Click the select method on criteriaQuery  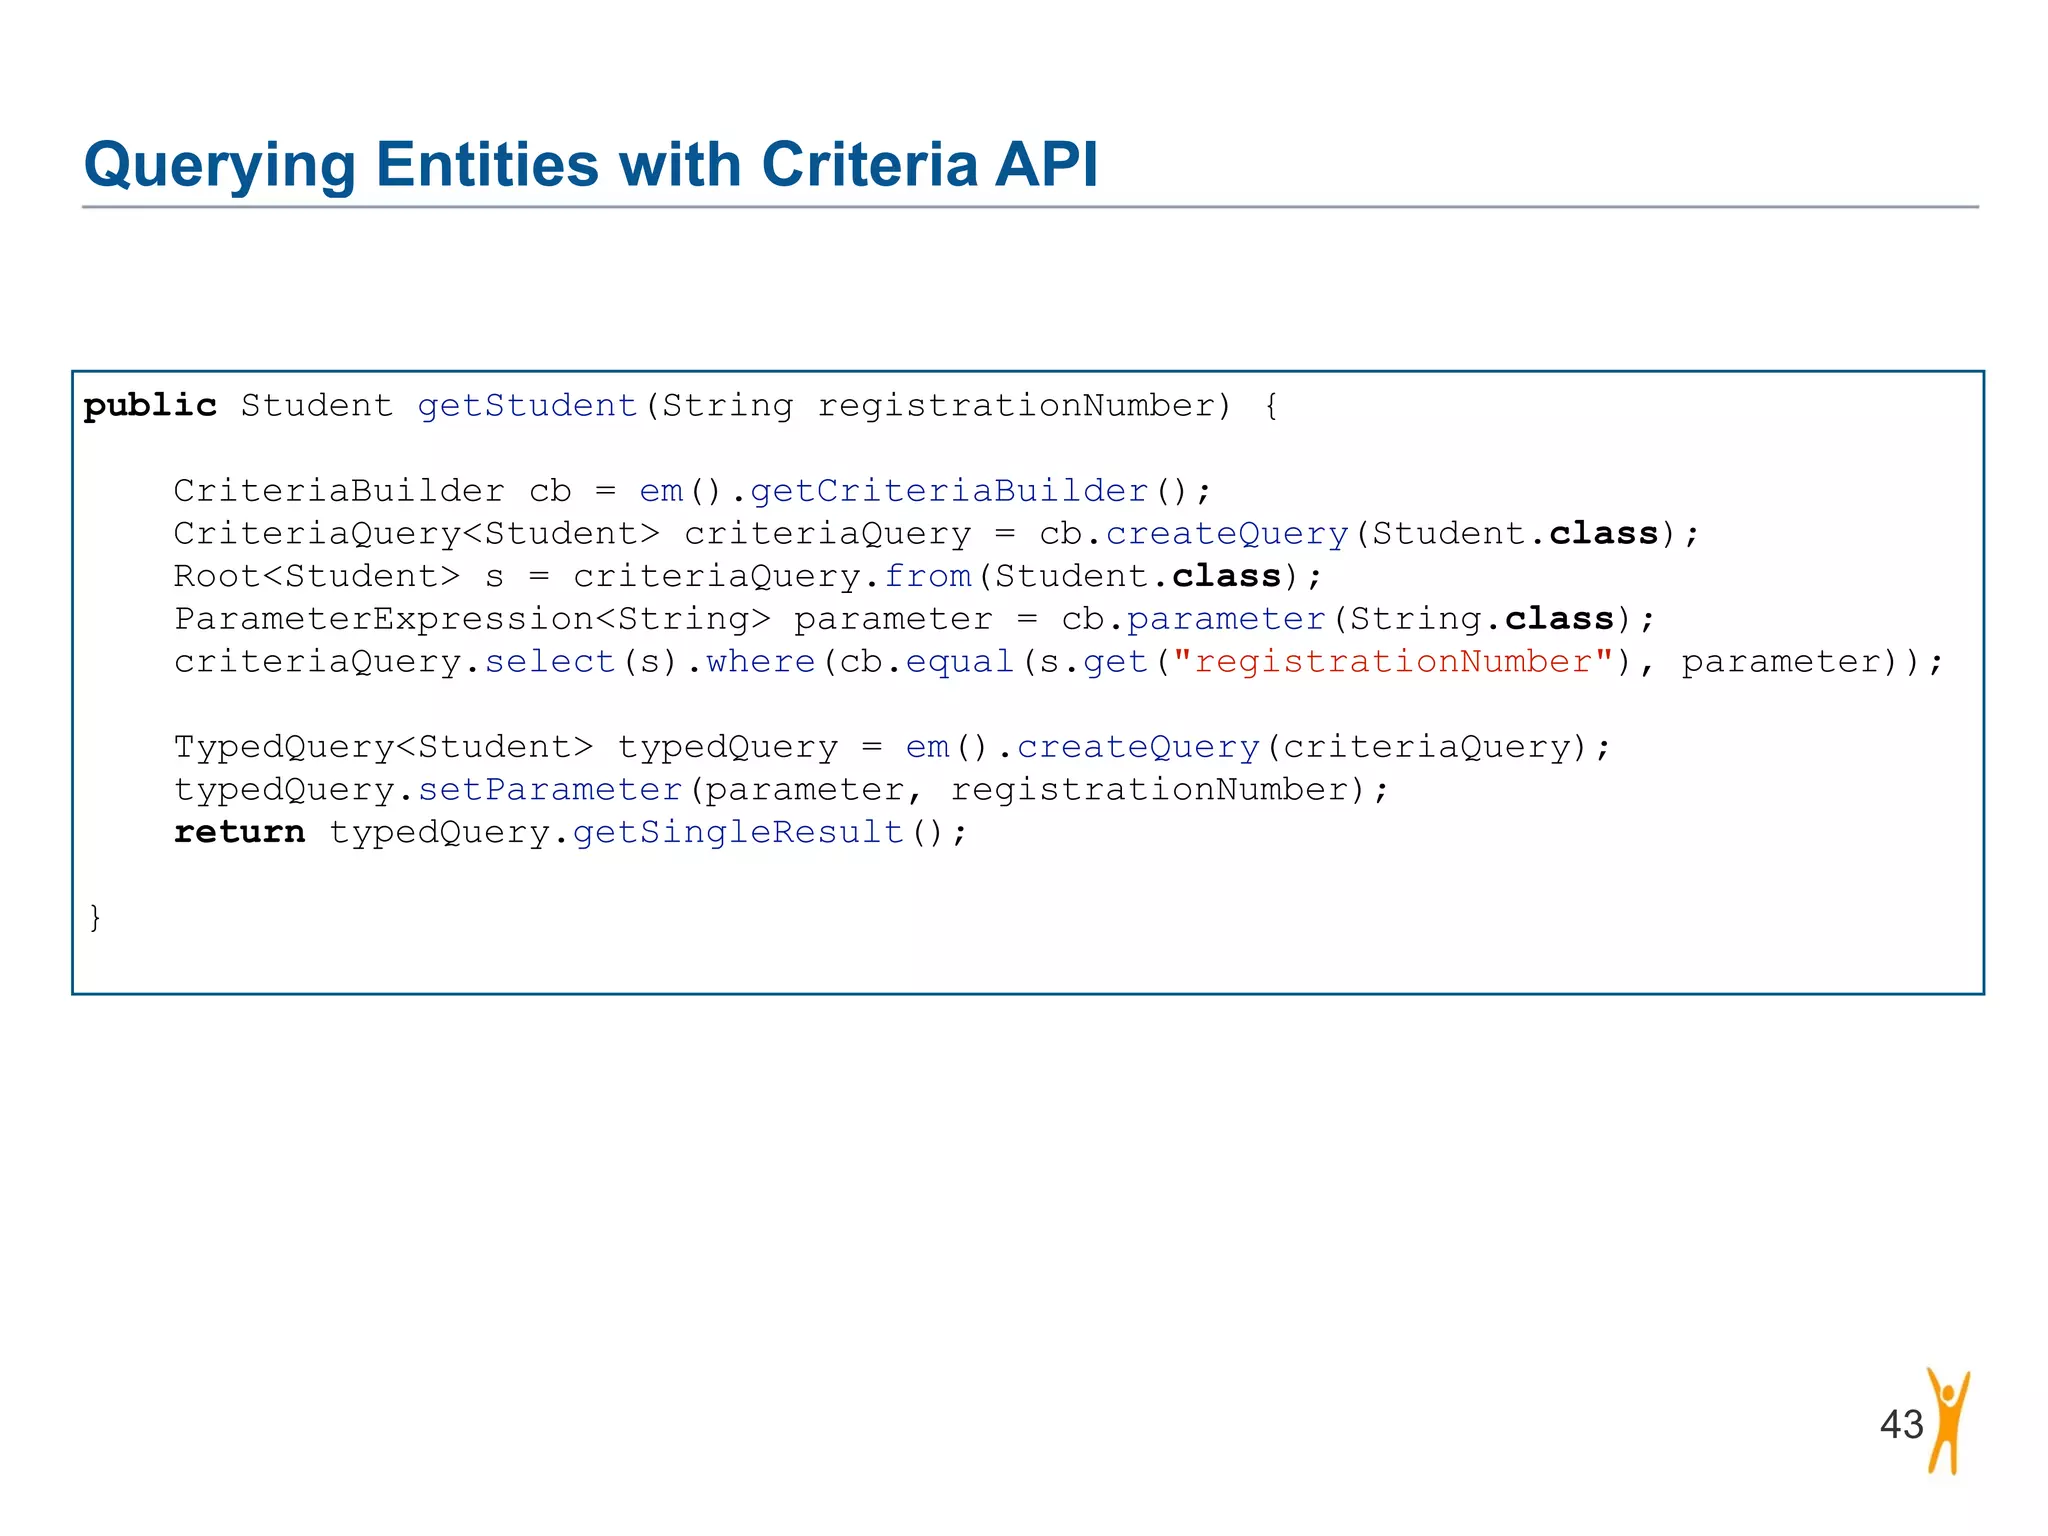tap(549, 662)
